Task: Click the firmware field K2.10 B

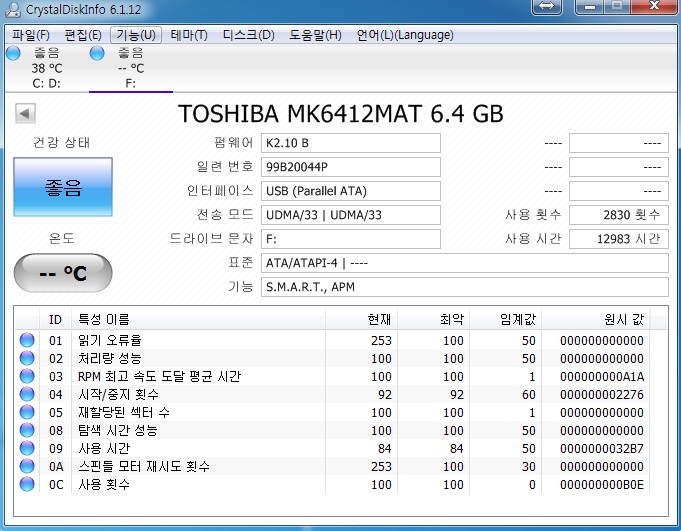Action: click(x=350, y=143)
